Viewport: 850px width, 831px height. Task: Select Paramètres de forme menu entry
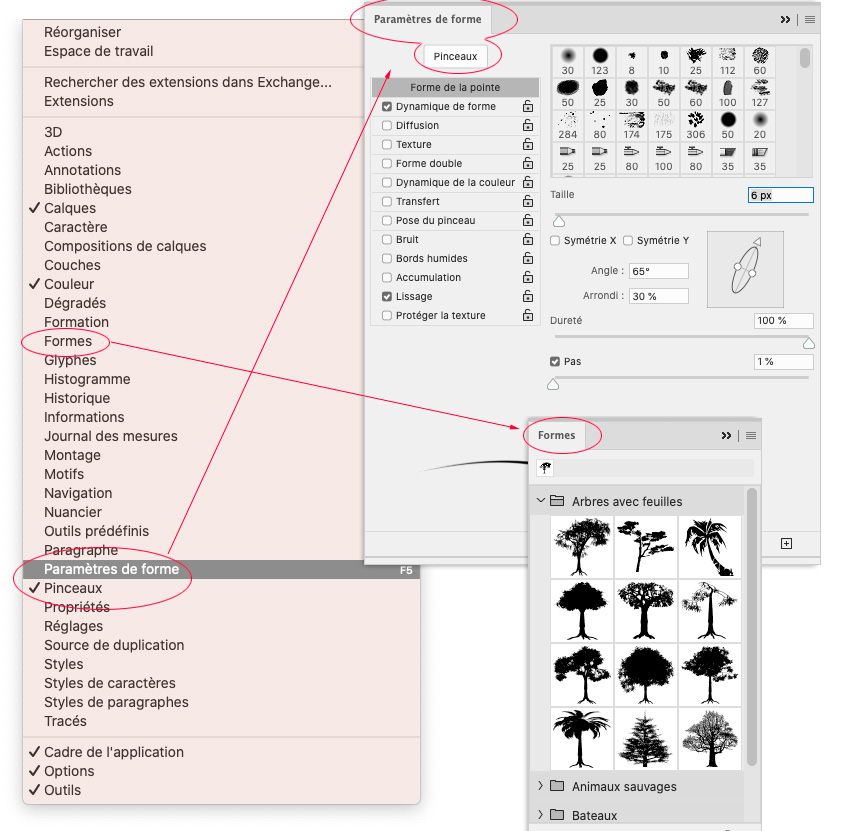click(221, 569)
